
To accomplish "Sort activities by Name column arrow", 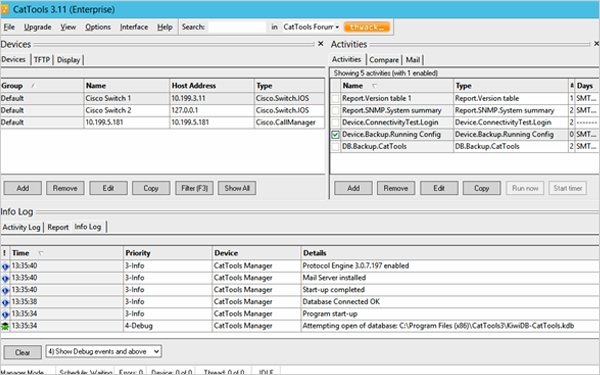I will click(375, 86).
